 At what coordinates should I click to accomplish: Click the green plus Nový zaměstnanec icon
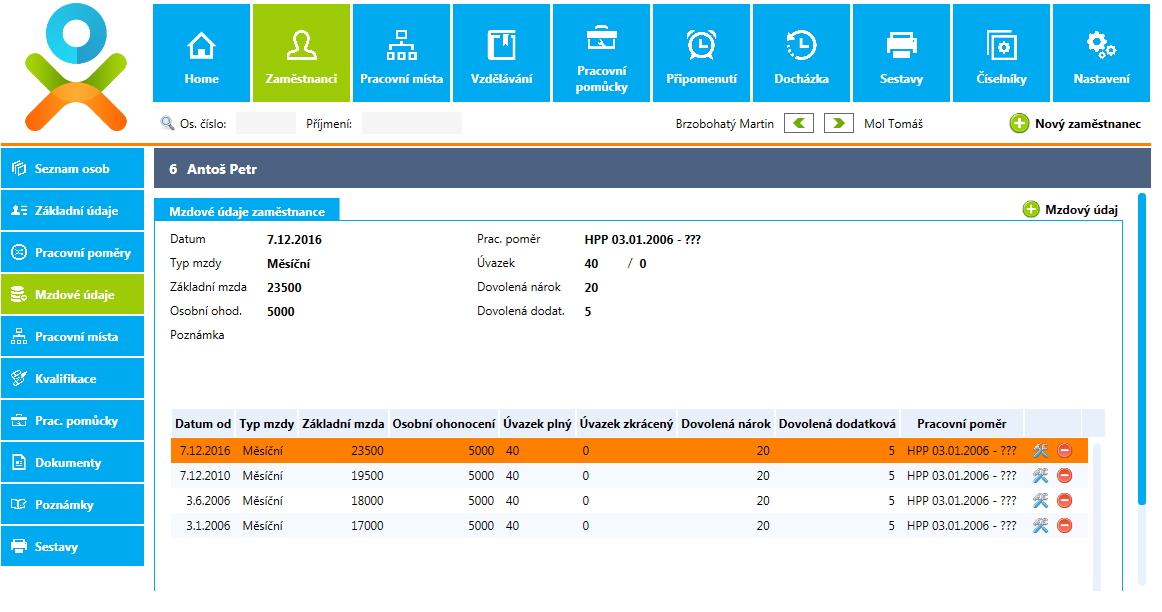click(x=1020, y=124)
